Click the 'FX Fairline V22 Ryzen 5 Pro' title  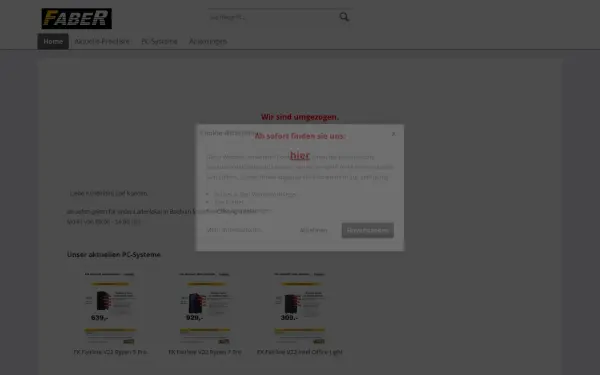pos(110,352)
